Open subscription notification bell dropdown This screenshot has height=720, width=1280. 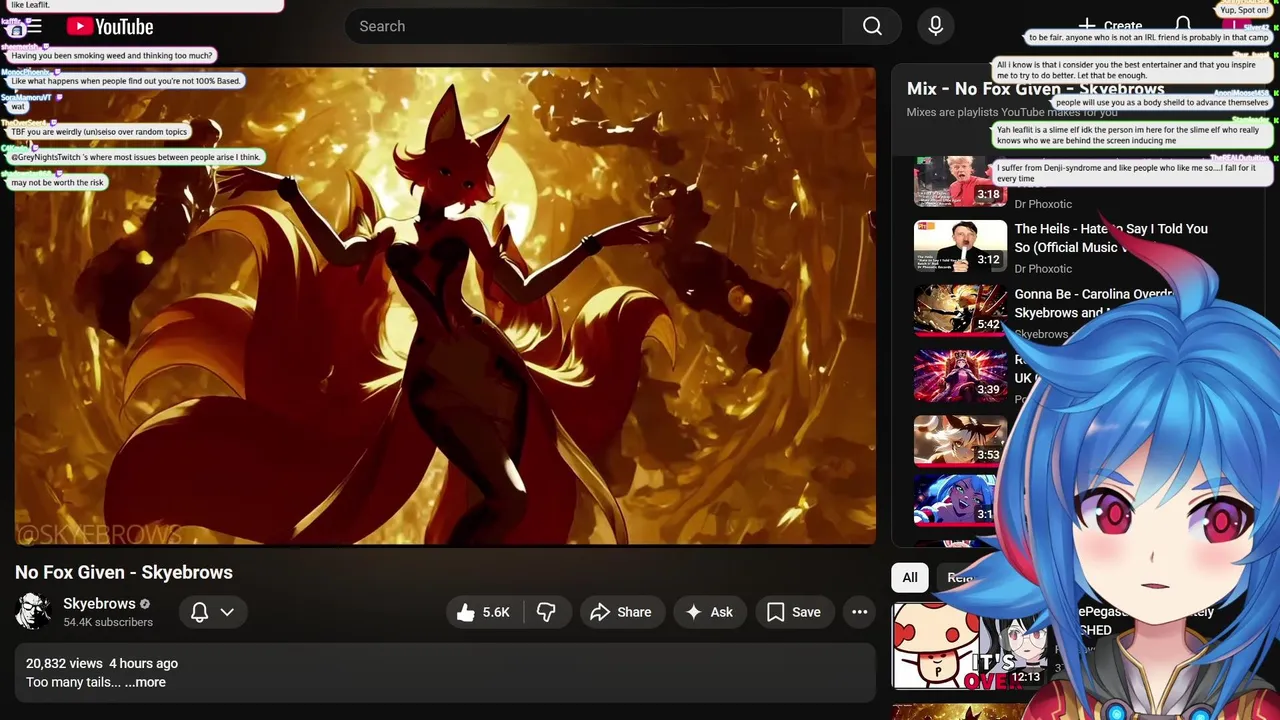212,612
